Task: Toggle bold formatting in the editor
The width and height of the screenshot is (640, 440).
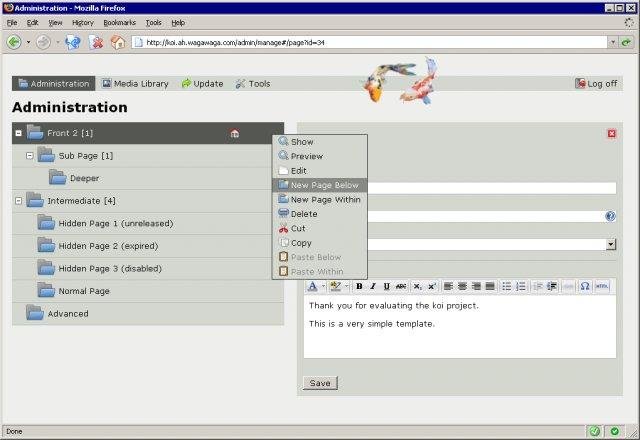Action: tap(359, 286)
